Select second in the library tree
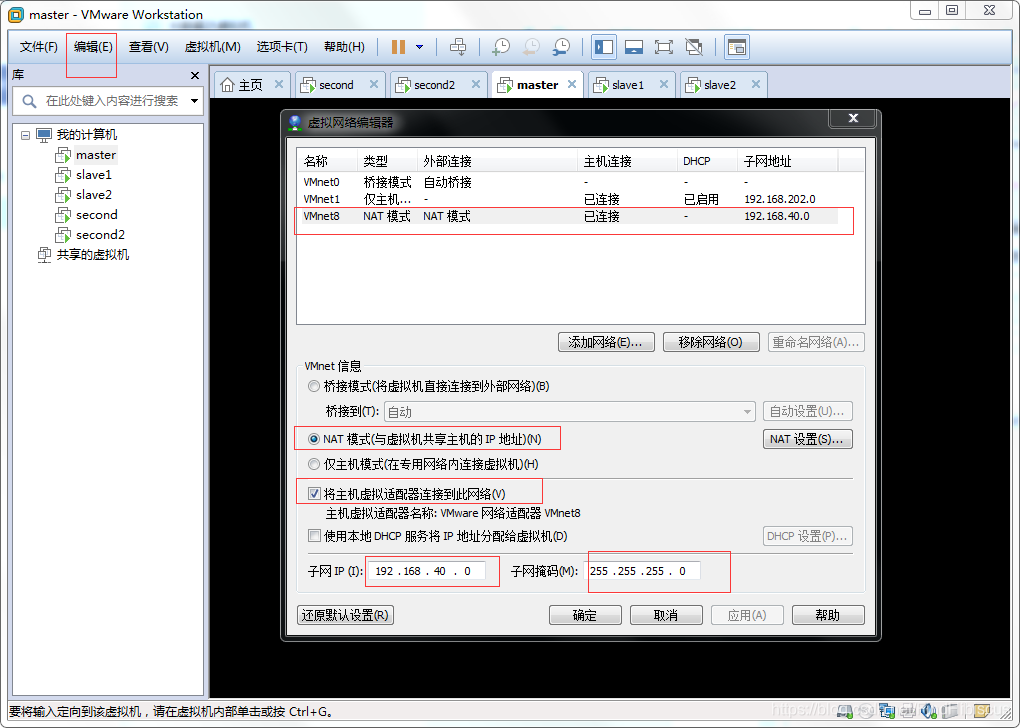Image resolution: width=1020 pixels, height=728 pixels. pos(96,215)
